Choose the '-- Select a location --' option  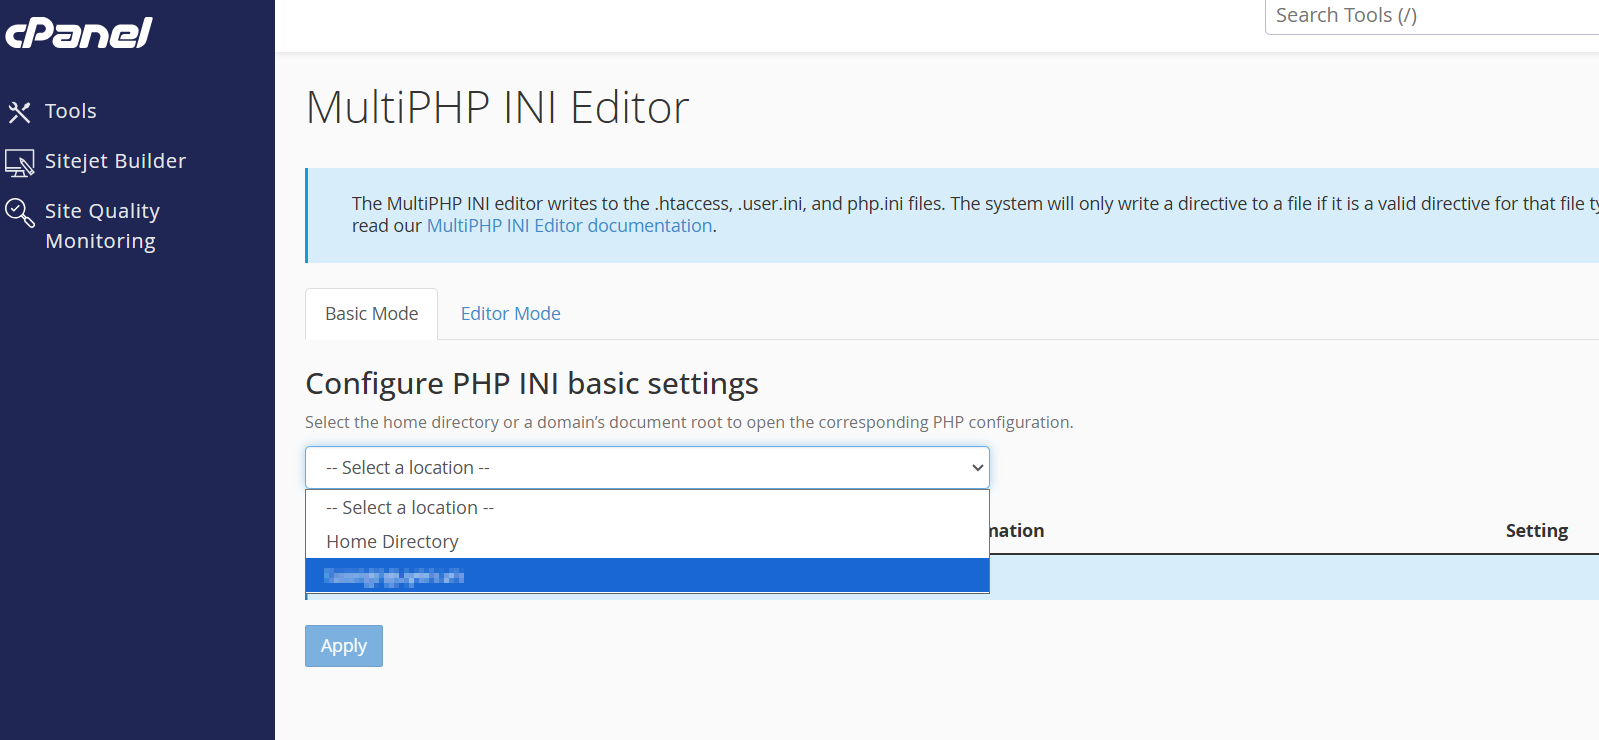[647, 508]
